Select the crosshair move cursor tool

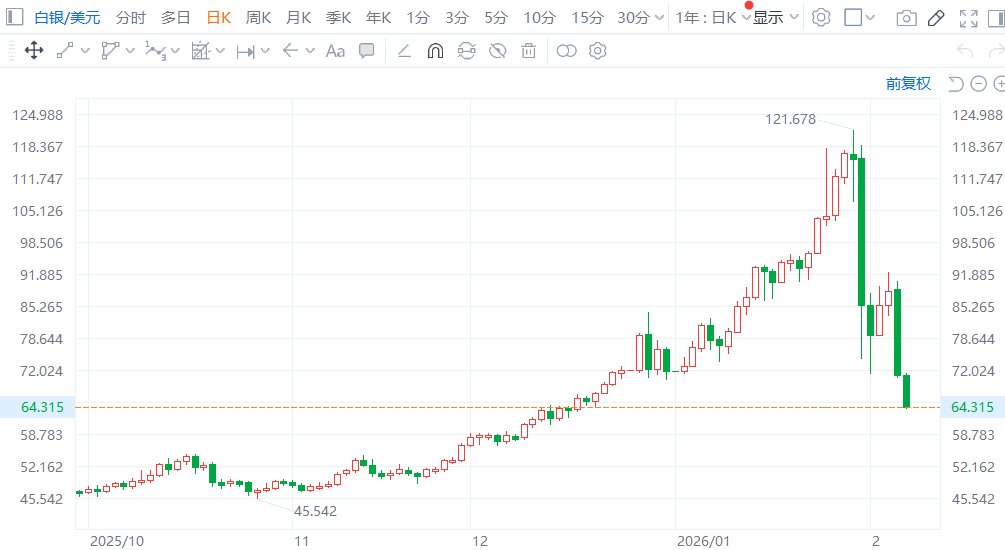(33, 51)
